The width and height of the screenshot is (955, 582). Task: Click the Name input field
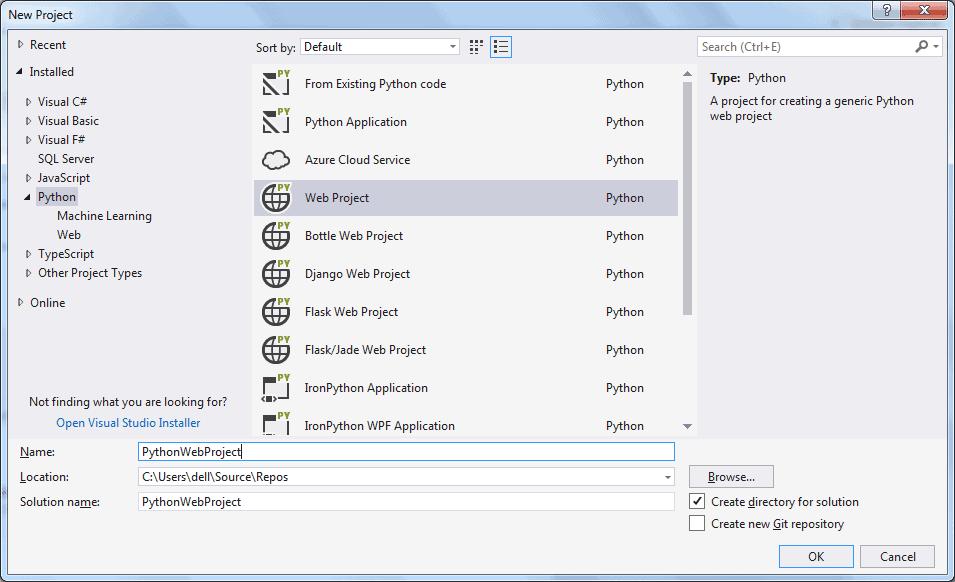[x=406, y=452]
